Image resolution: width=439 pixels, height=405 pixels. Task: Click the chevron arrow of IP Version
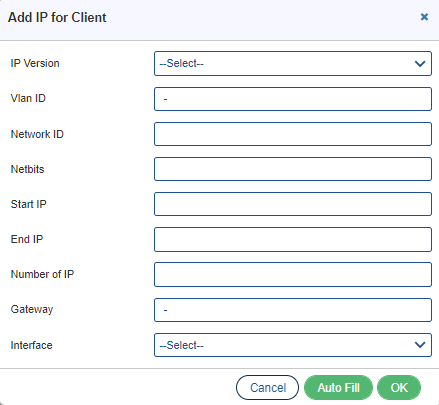click(420, 63)
